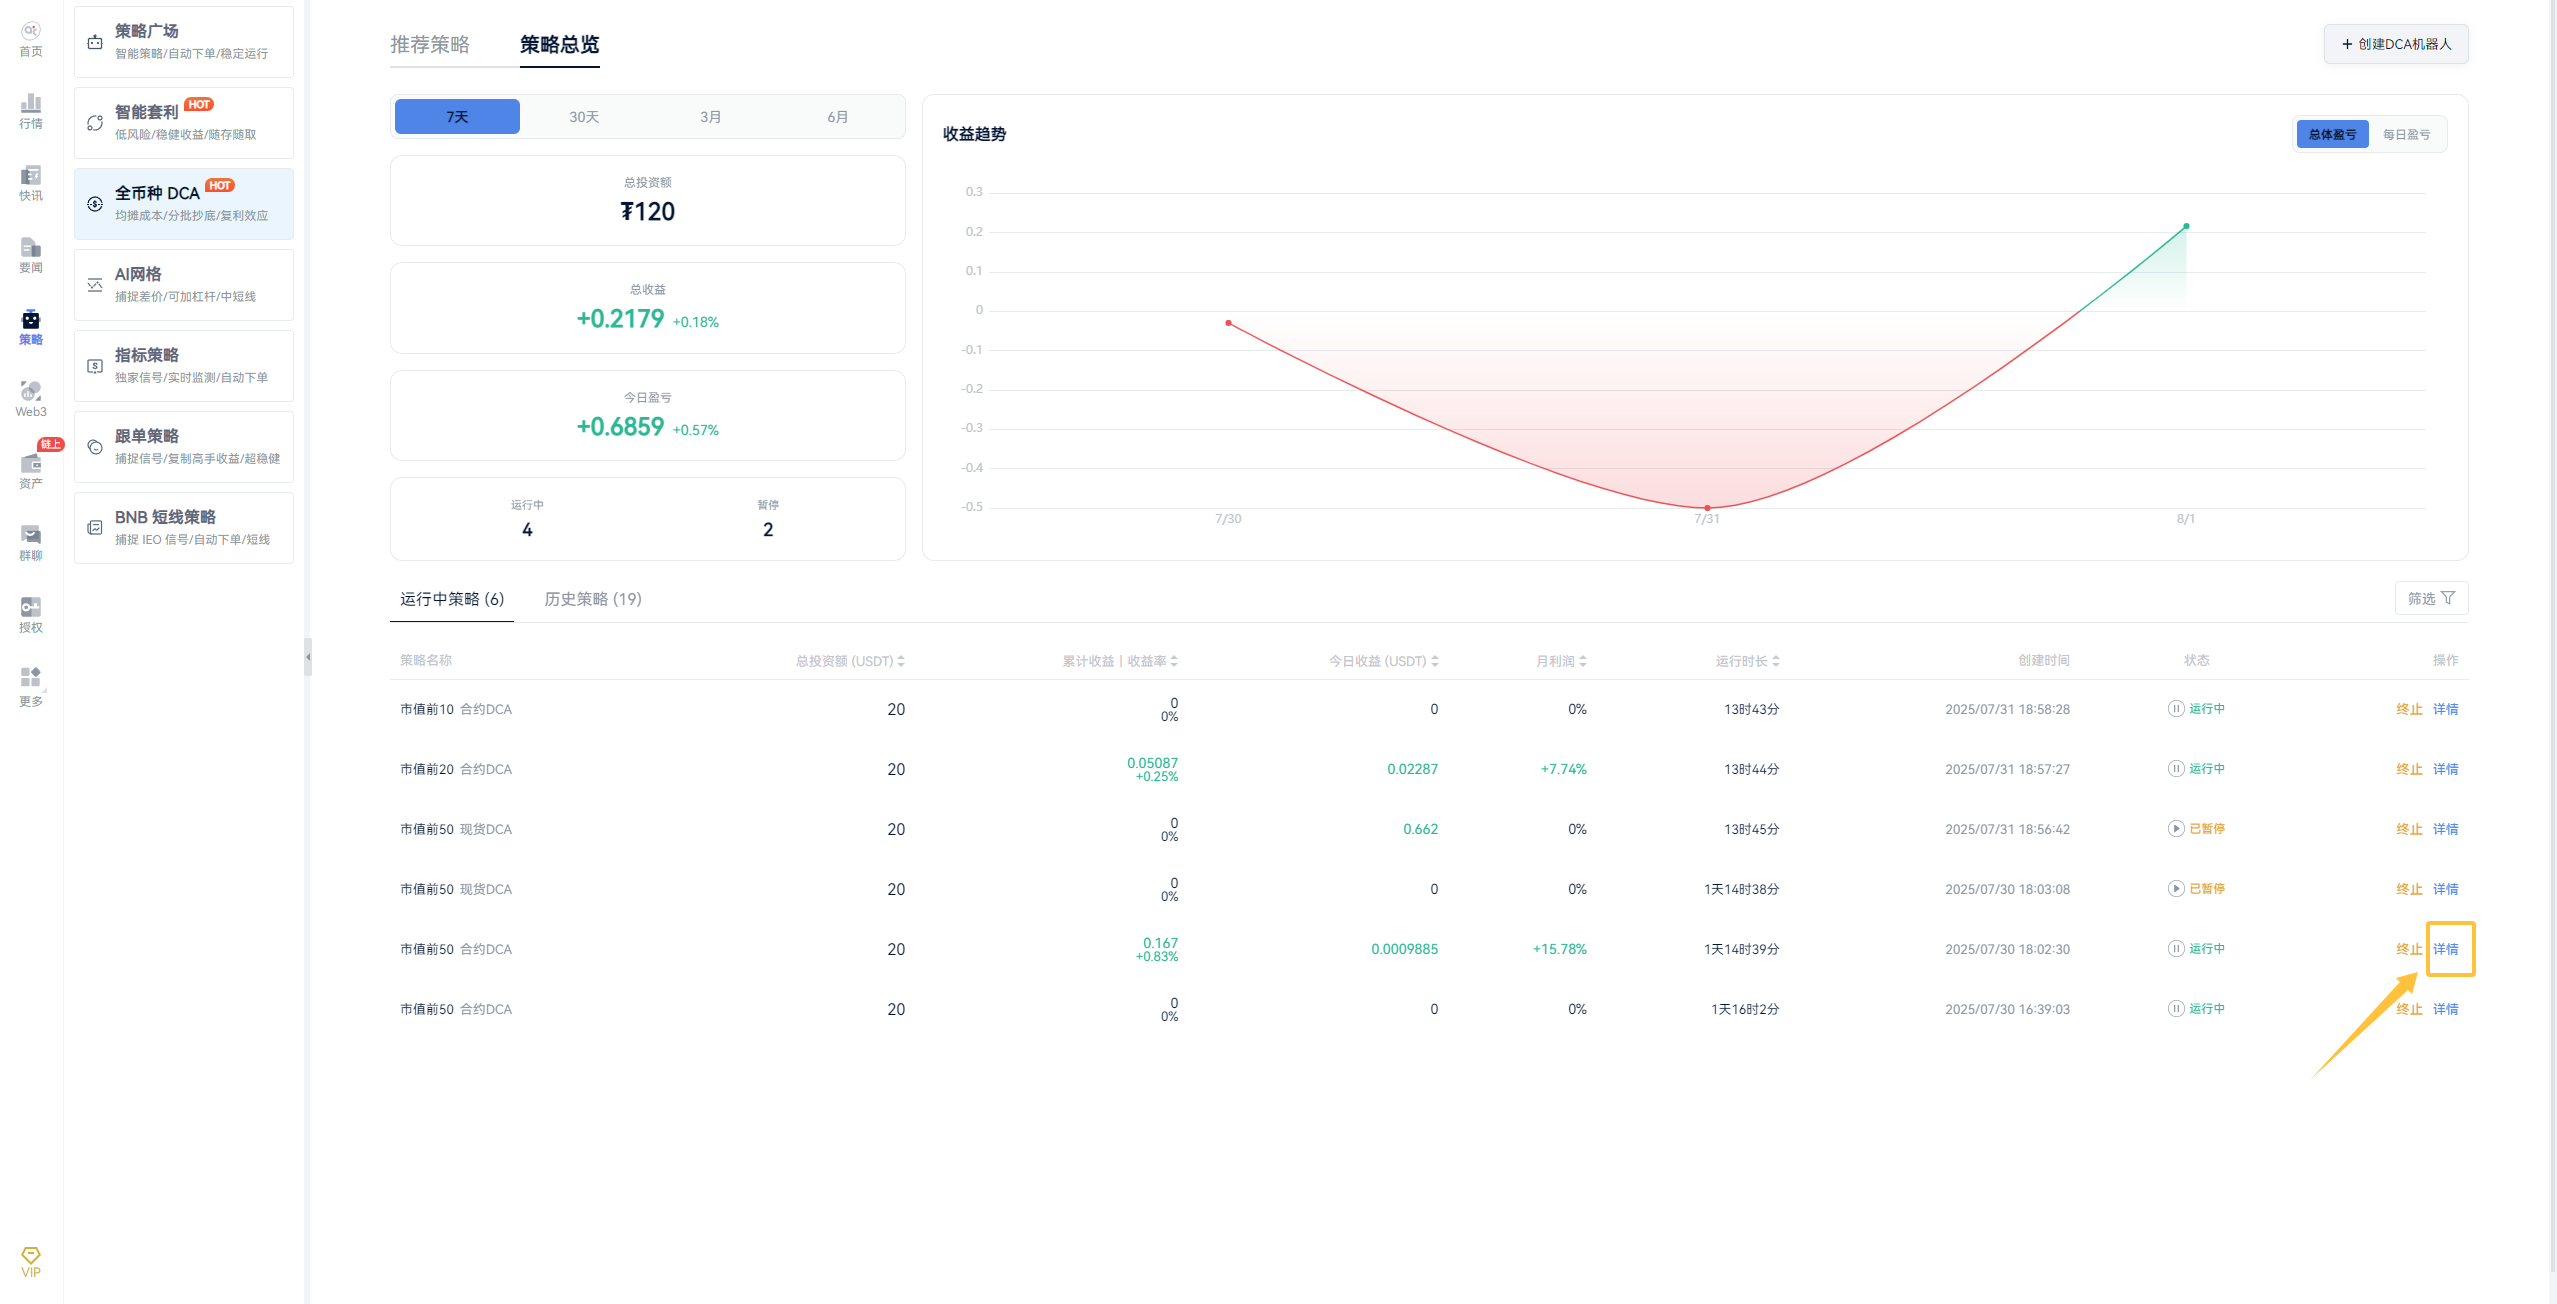Image resolution: width=2557 pixels, height=1304 pixels.
Task: Open 详情 for strategy running 13时45分
Action: click(x=2445, y=829)
